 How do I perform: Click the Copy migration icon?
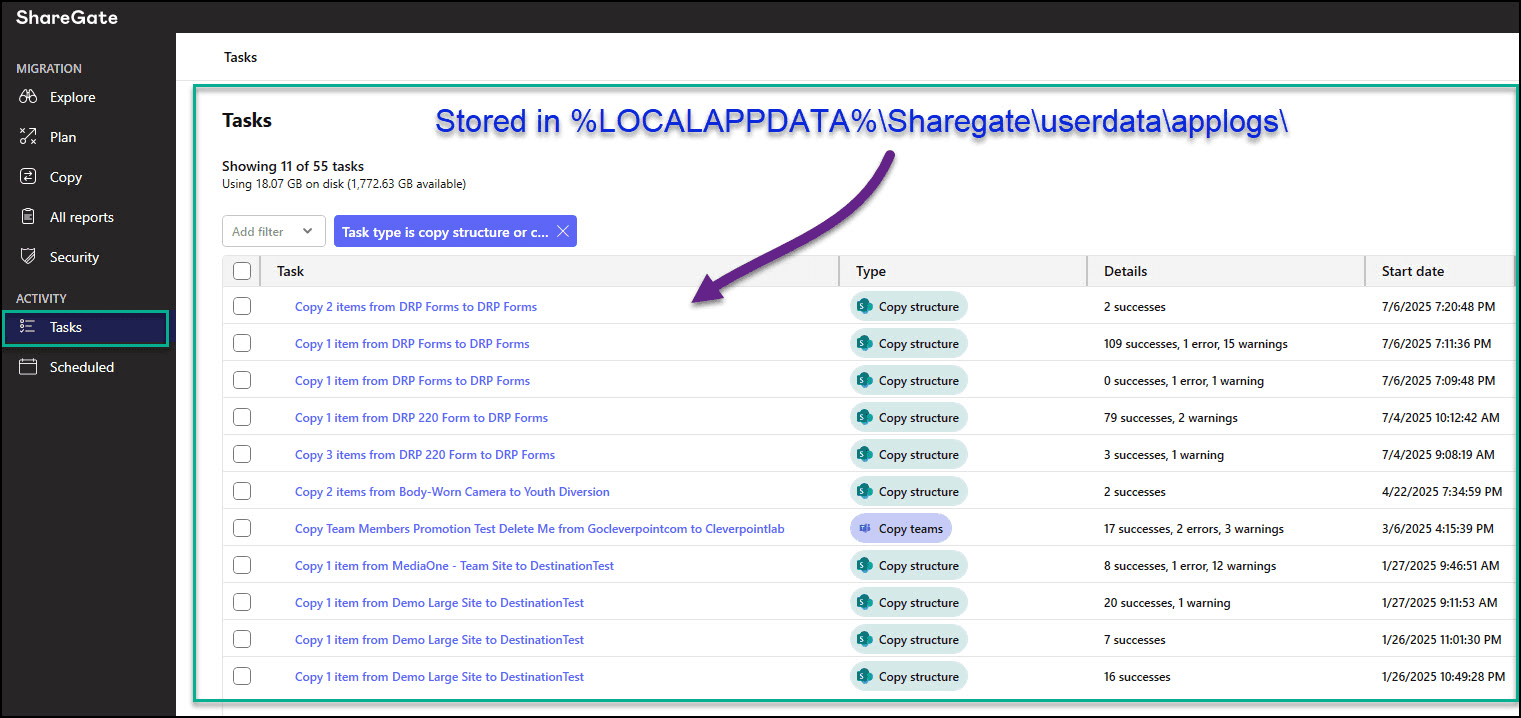29,177
